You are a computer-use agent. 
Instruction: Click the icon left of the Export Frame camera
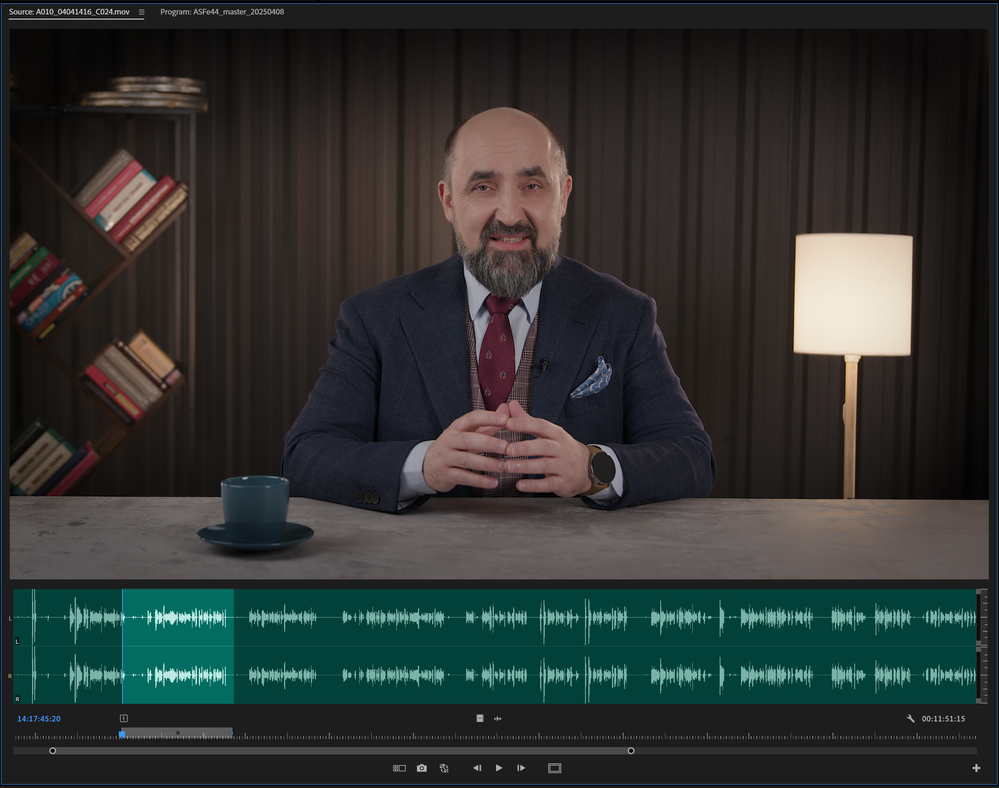[x=399, y=768]
